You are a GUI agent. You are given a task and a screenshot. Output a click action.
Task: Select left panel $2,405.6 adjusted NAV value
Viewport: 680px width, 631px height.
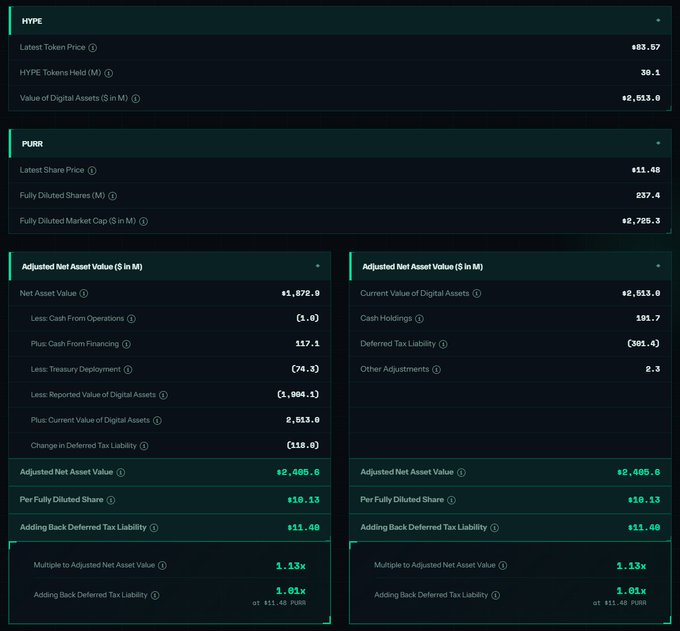298,472
